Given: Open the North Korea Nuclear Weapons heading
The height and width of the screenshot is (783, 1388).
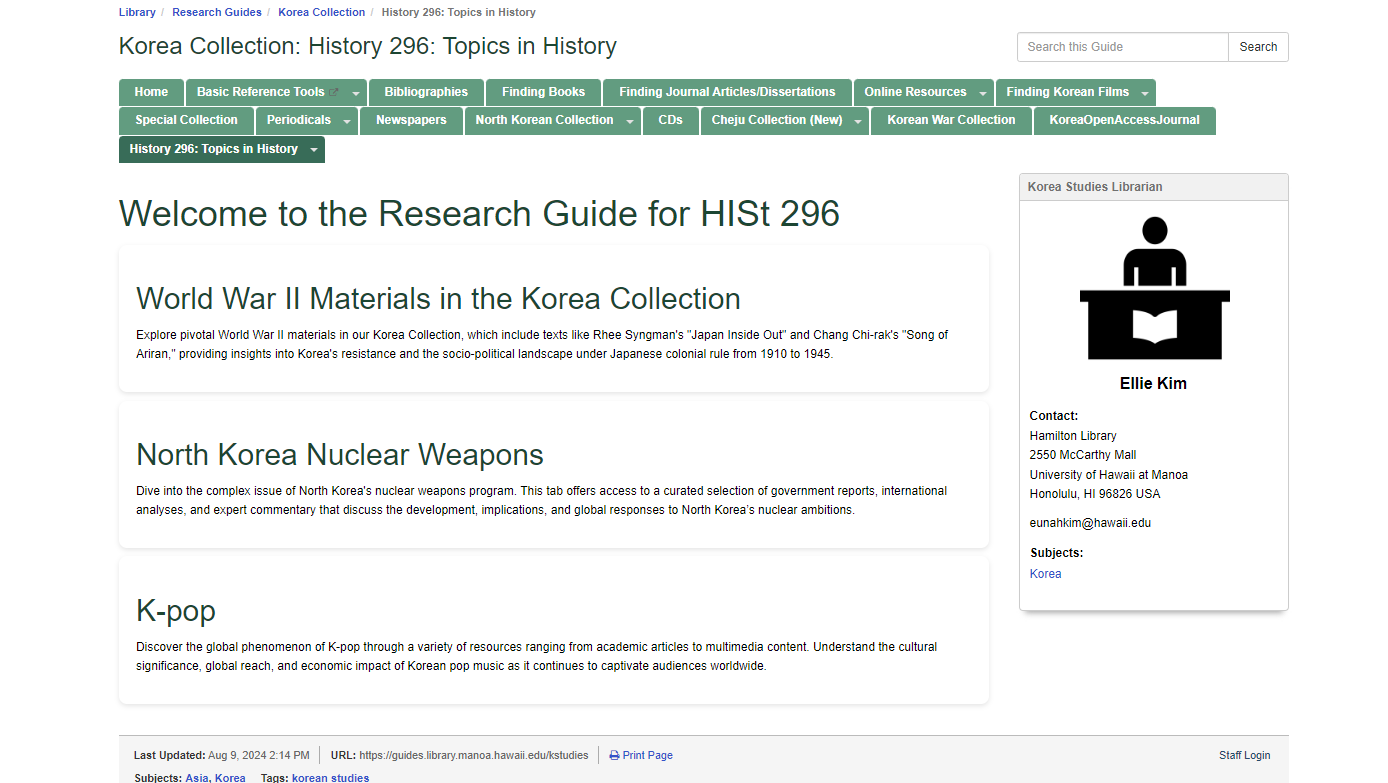Looking at the screenshot, I should click(x=340, y=455).
